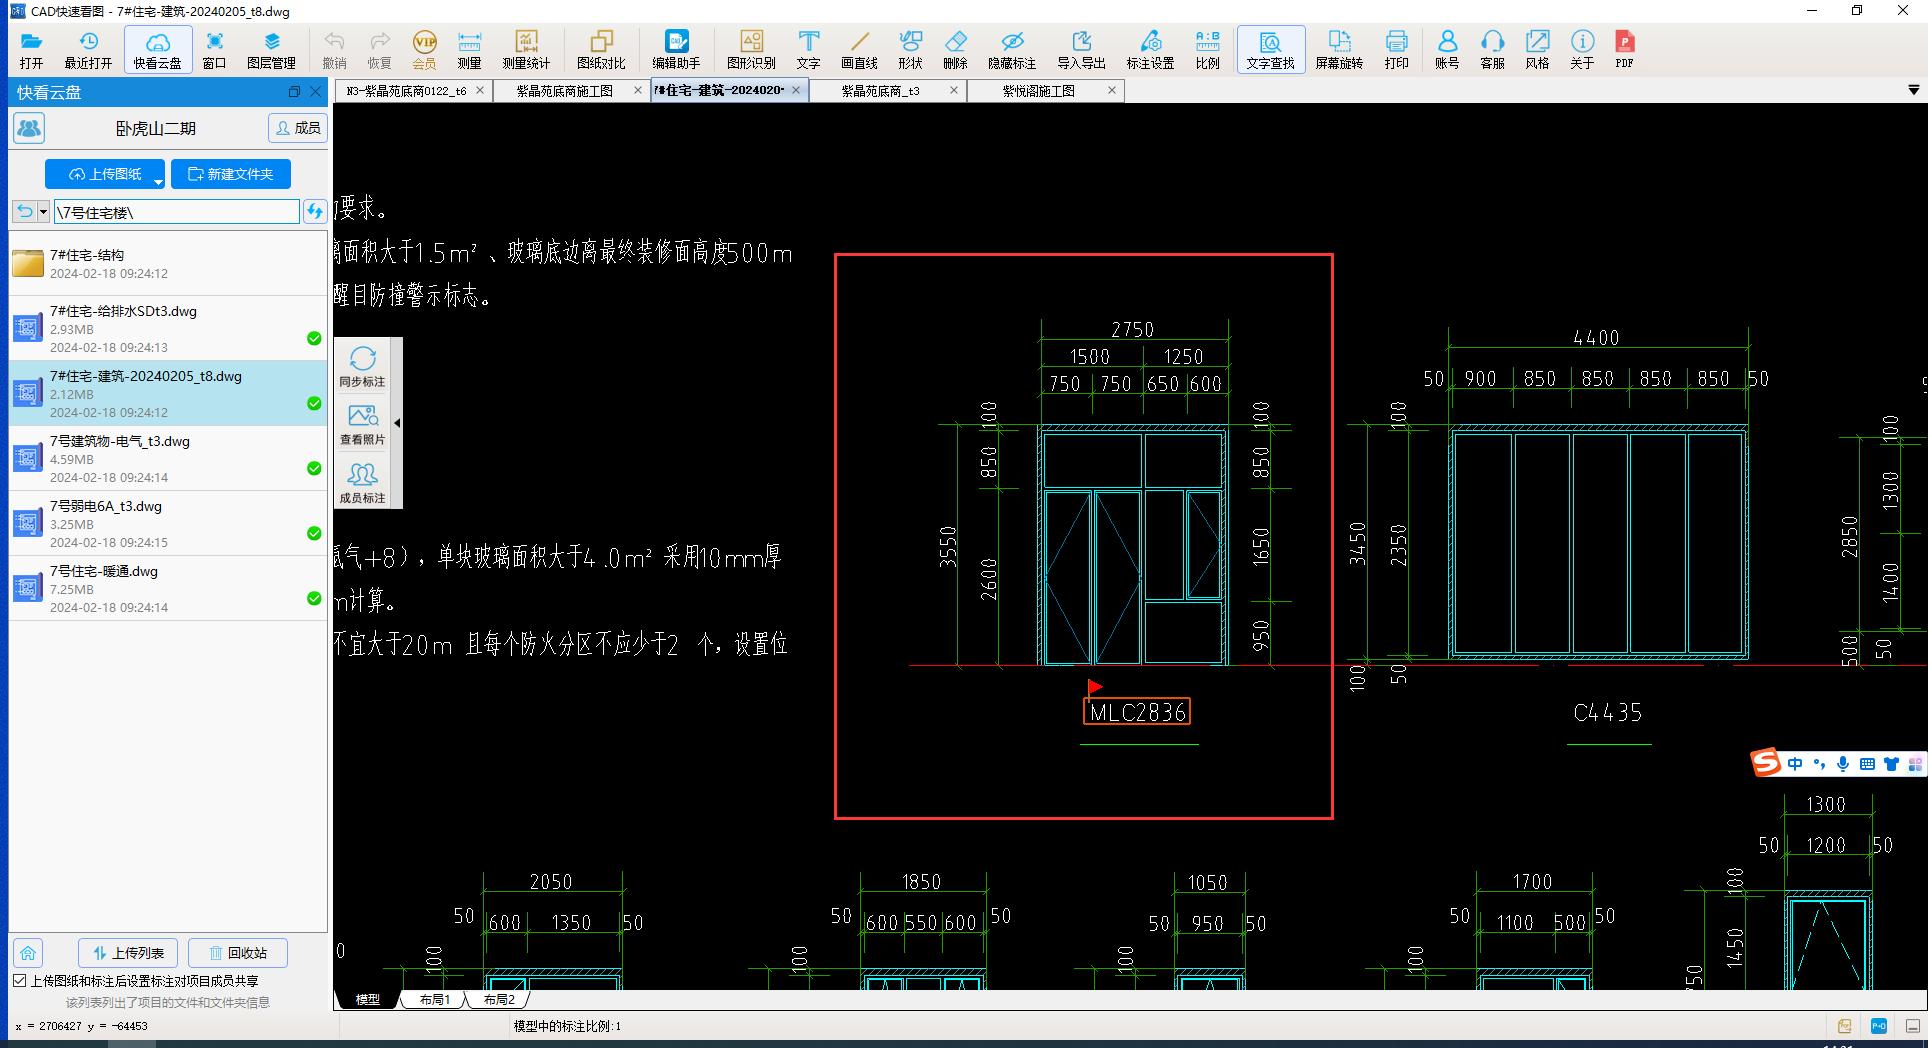Click 同步标注 sync annotations button

click(362, 367)
